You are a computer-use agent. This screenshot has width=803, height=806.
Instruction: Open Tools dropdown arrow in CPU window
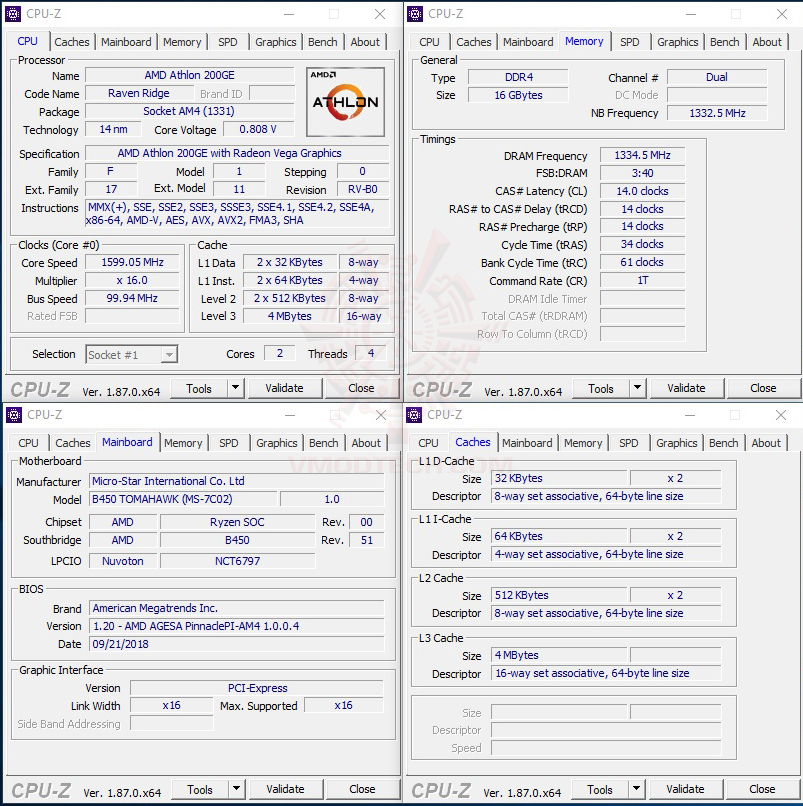(235, 388)
